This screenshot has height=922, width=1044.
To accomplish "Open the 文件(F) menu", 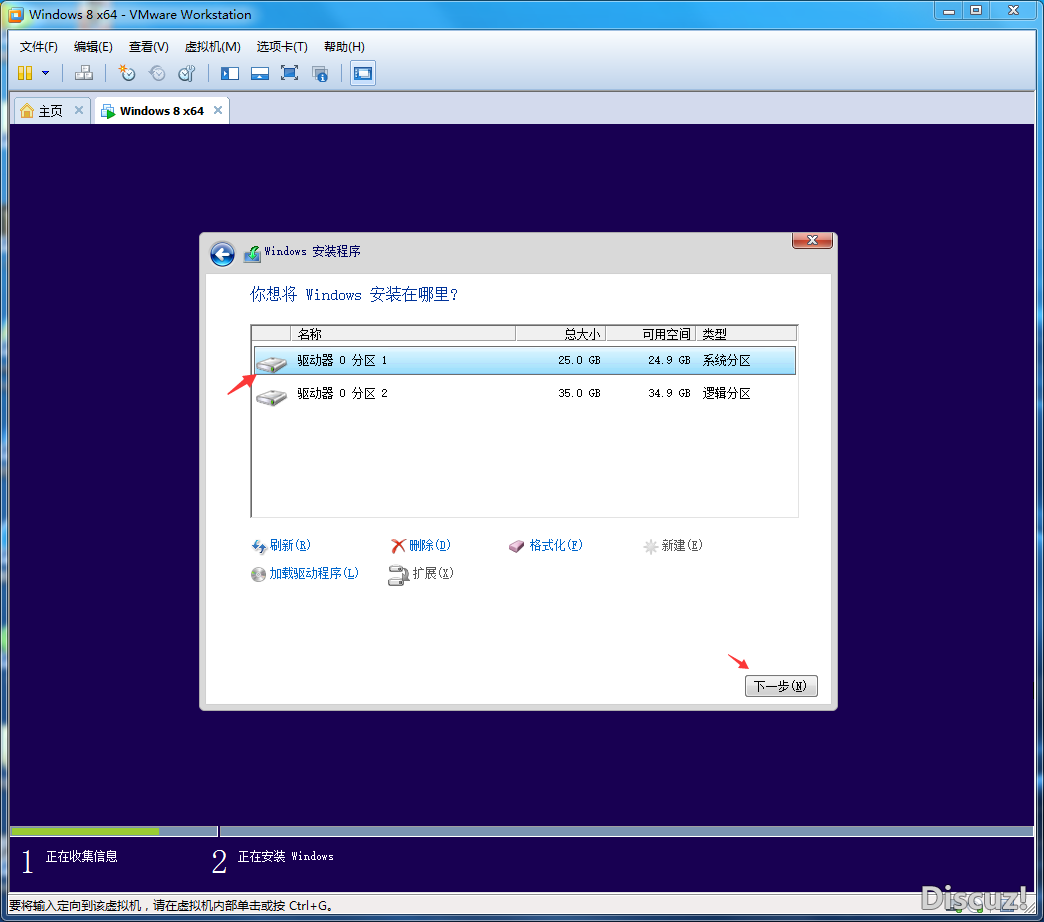I will pos(39,47).
